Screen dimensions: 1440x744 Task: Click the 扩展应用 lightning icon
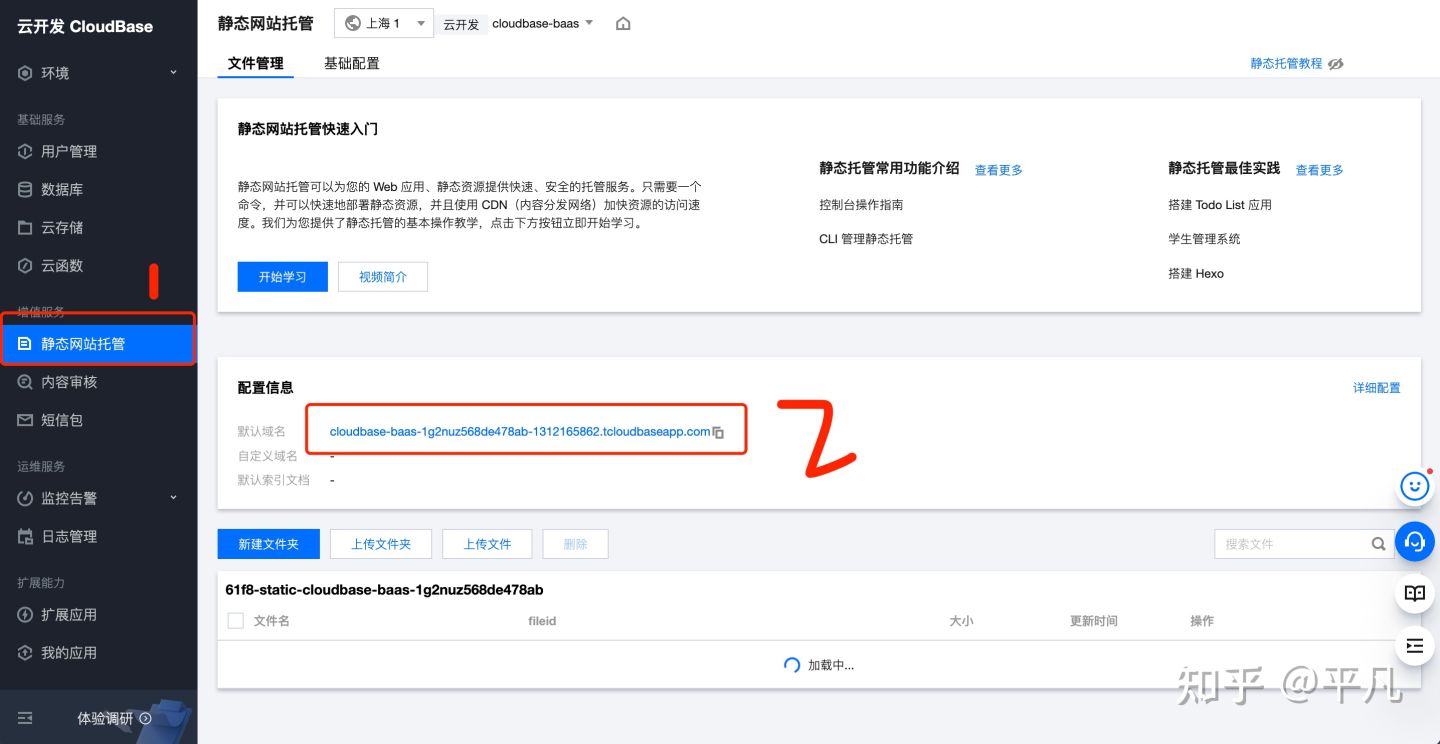tap(25, 614)
